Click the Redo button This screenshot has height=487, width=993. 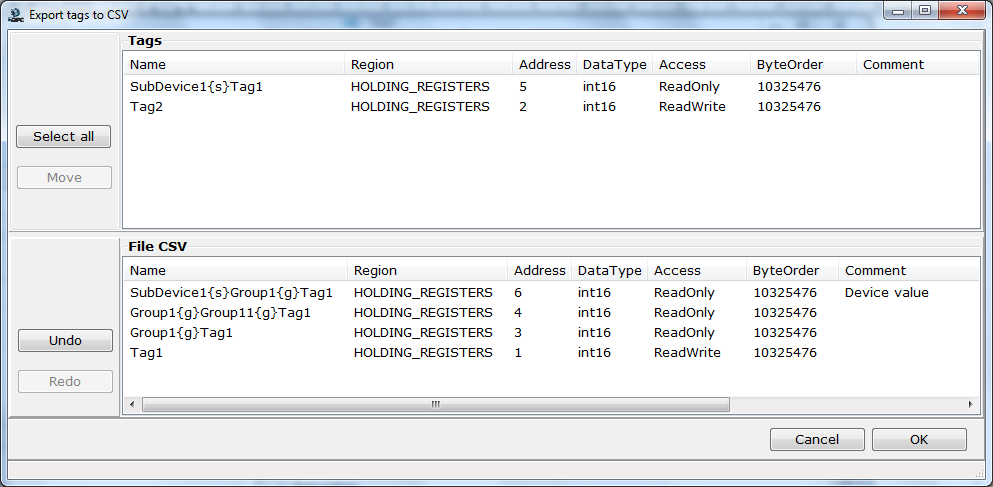65,381
